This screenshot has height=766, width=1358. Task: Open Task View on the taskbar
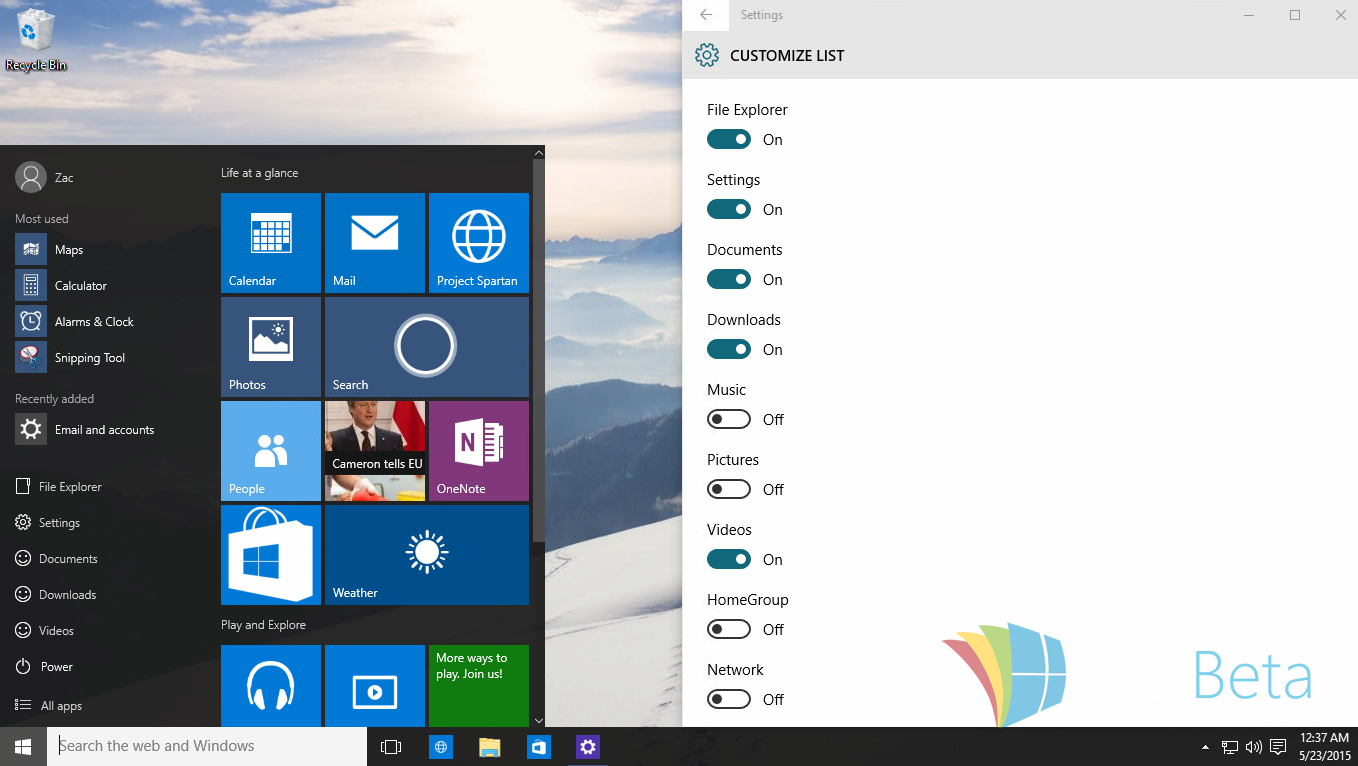pyautogui.click(x=391, y=747)
